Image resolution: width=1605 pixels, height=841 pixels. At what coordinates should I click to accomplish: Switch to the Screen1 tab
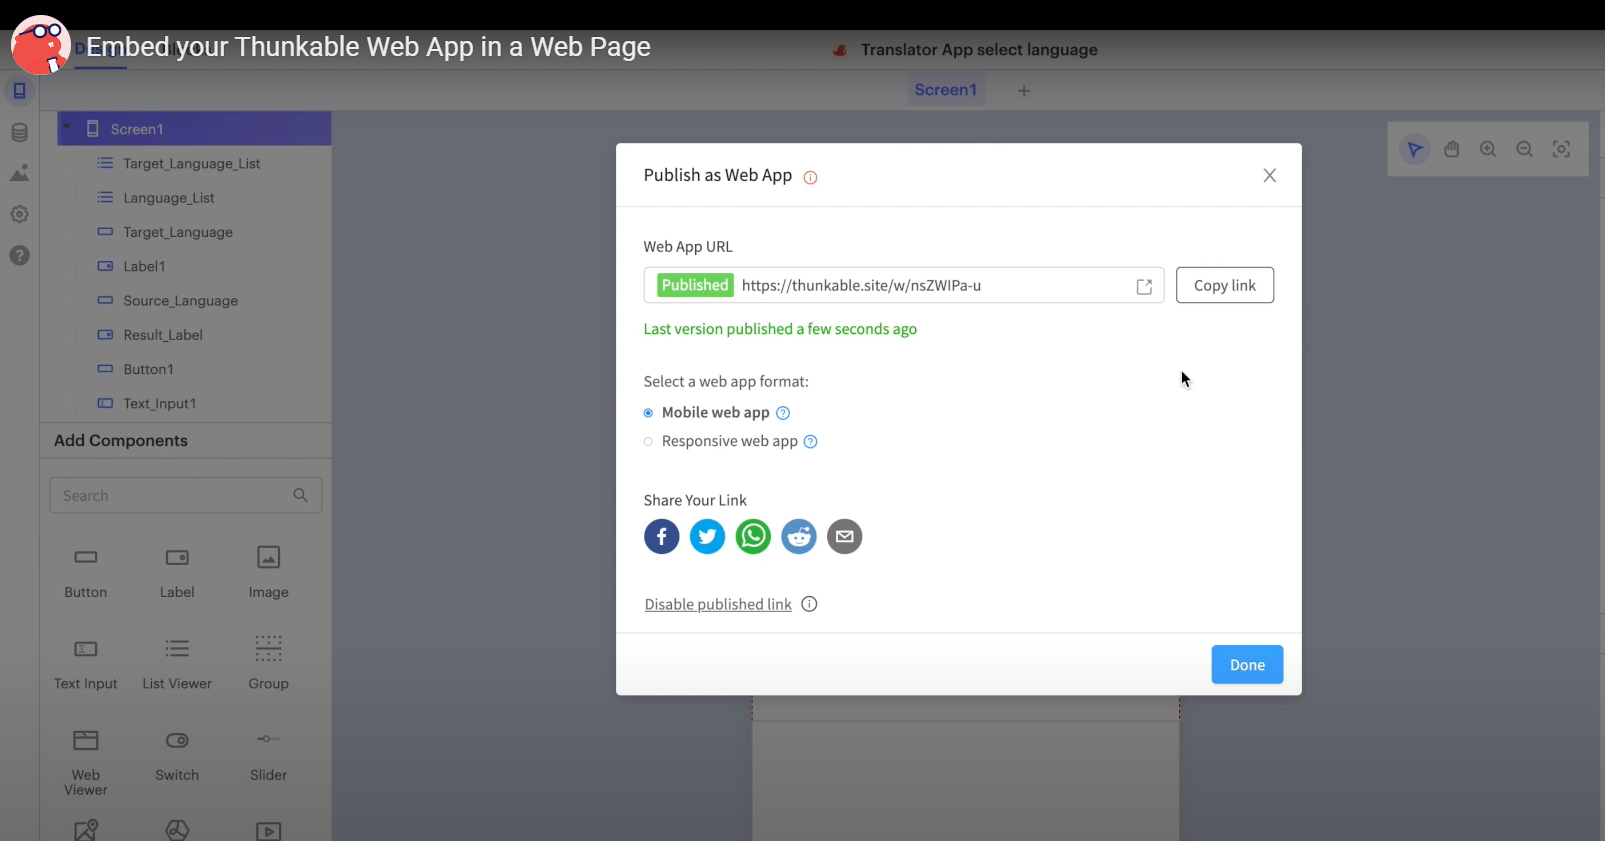945,90
